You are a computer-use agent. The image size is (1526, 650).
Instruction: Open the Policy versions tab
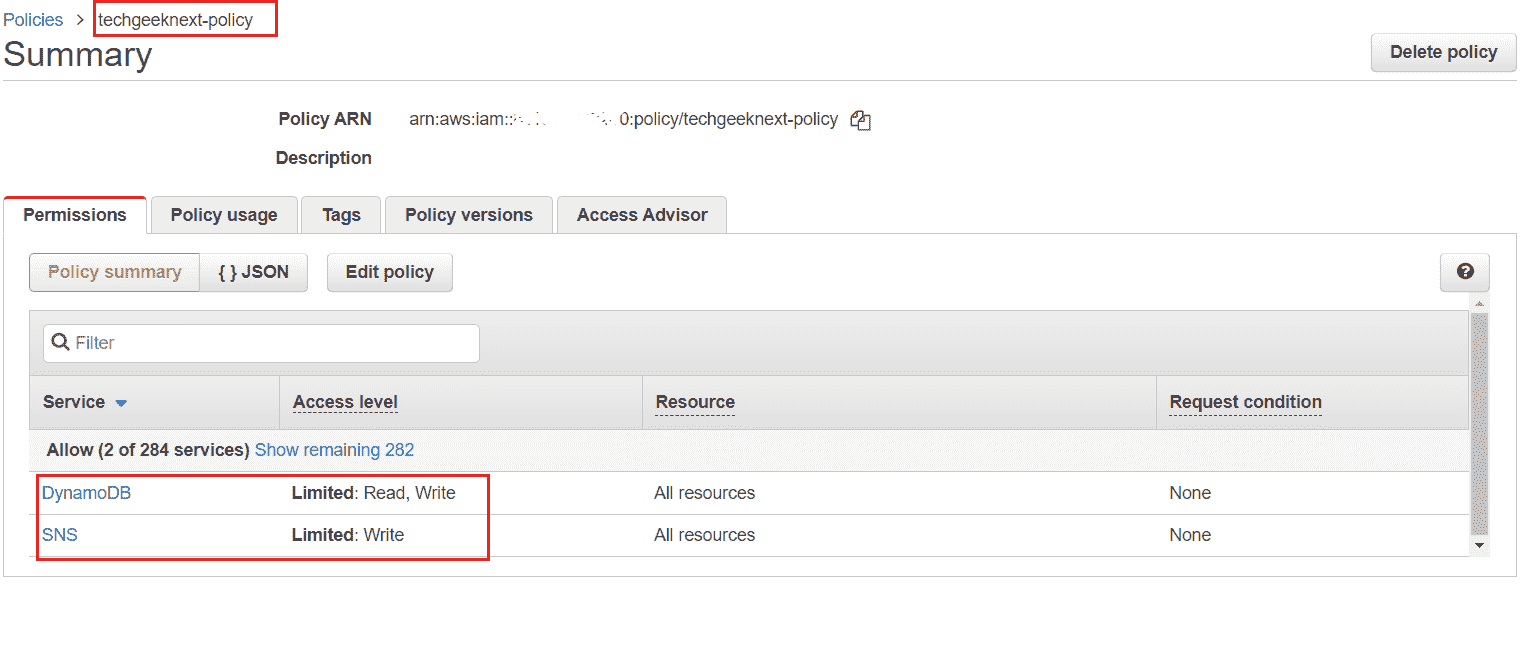coord(469,215)
